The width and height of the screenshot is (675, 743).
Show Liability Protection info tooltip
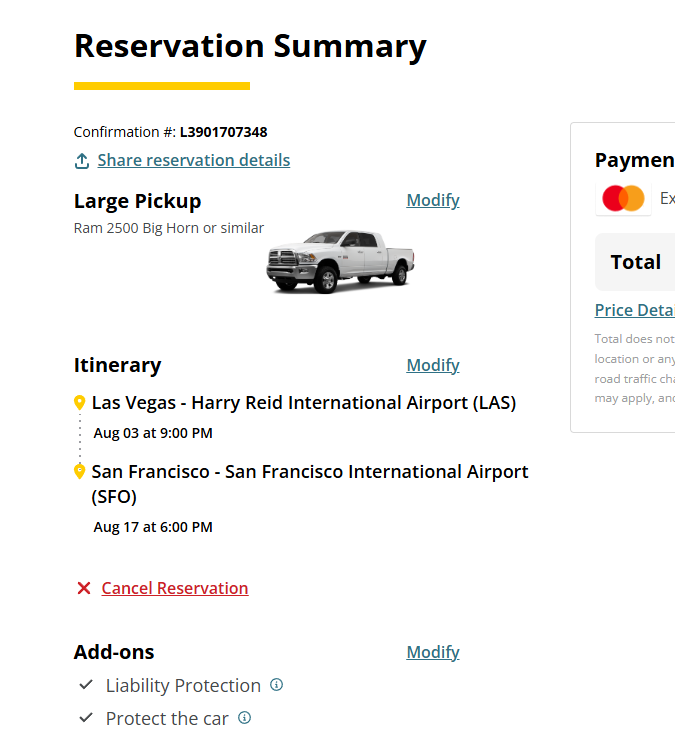[277, 685]
